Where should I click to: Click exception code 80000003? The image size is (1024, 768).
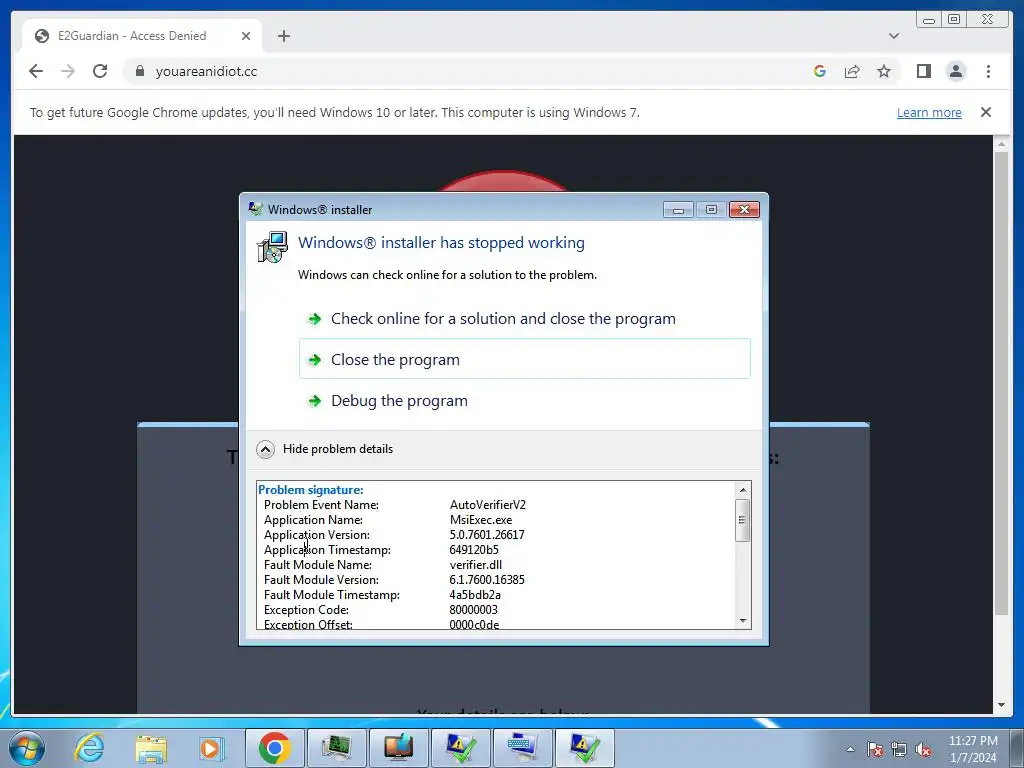[473, 610]
